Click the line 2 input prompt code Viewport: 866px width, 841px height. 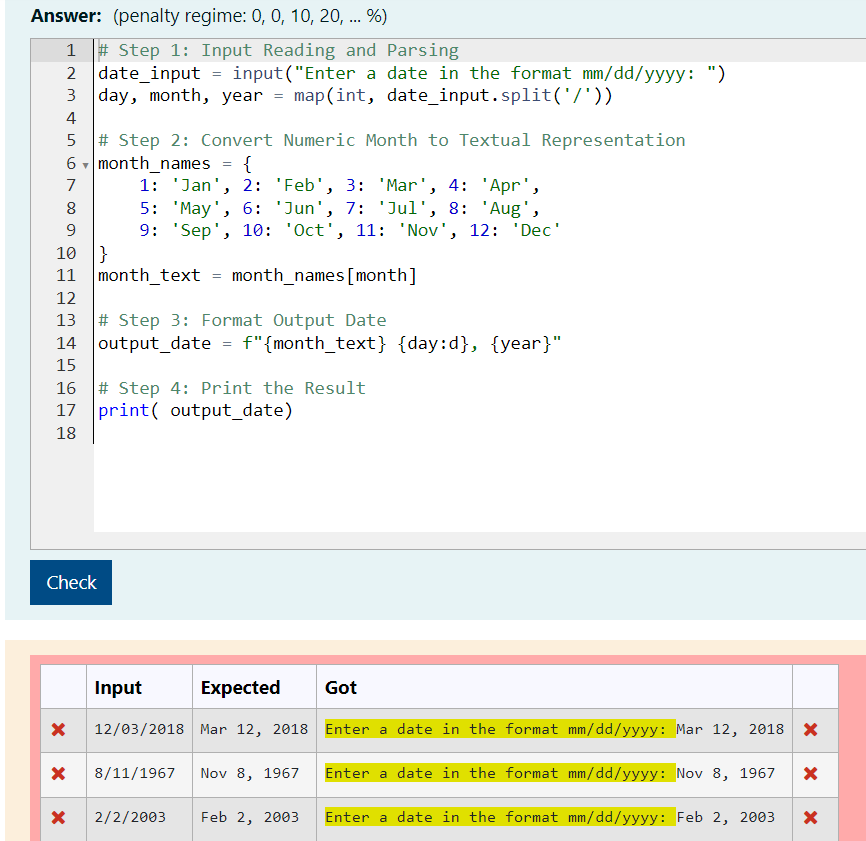point(411,73)
